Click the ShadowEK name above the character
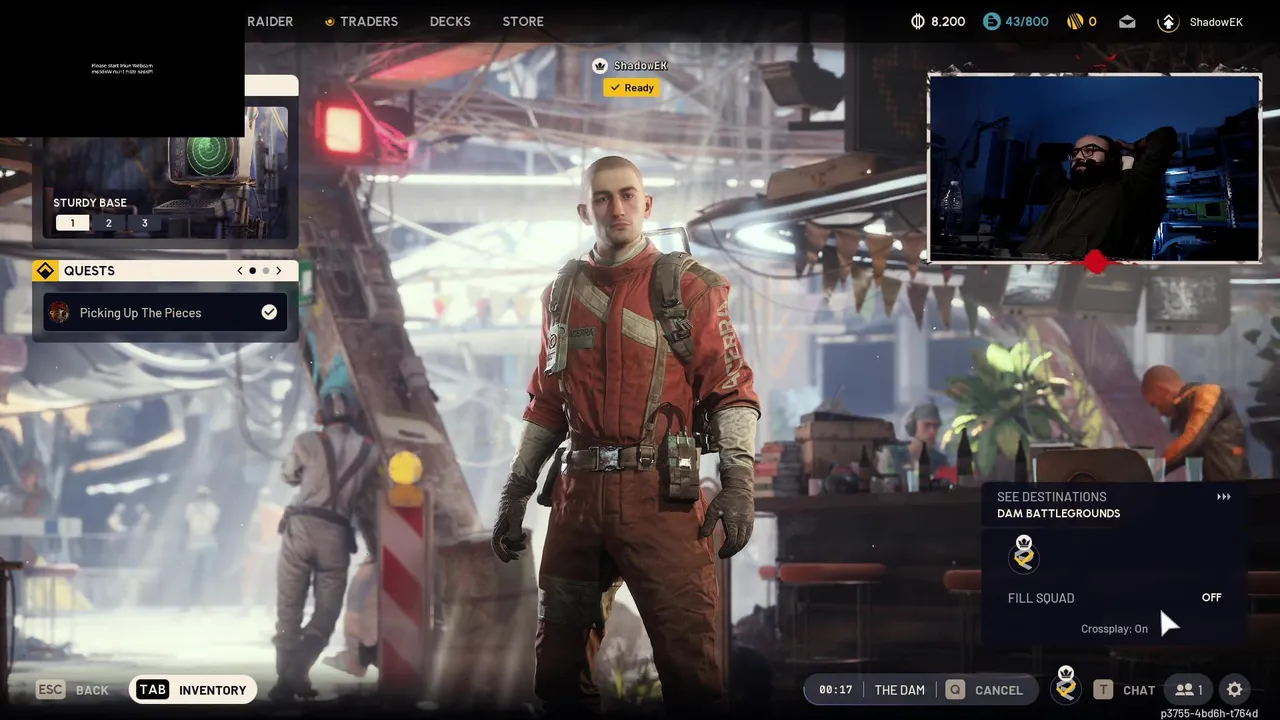This screenshot has width=1280, height=720. click(640, 66)
